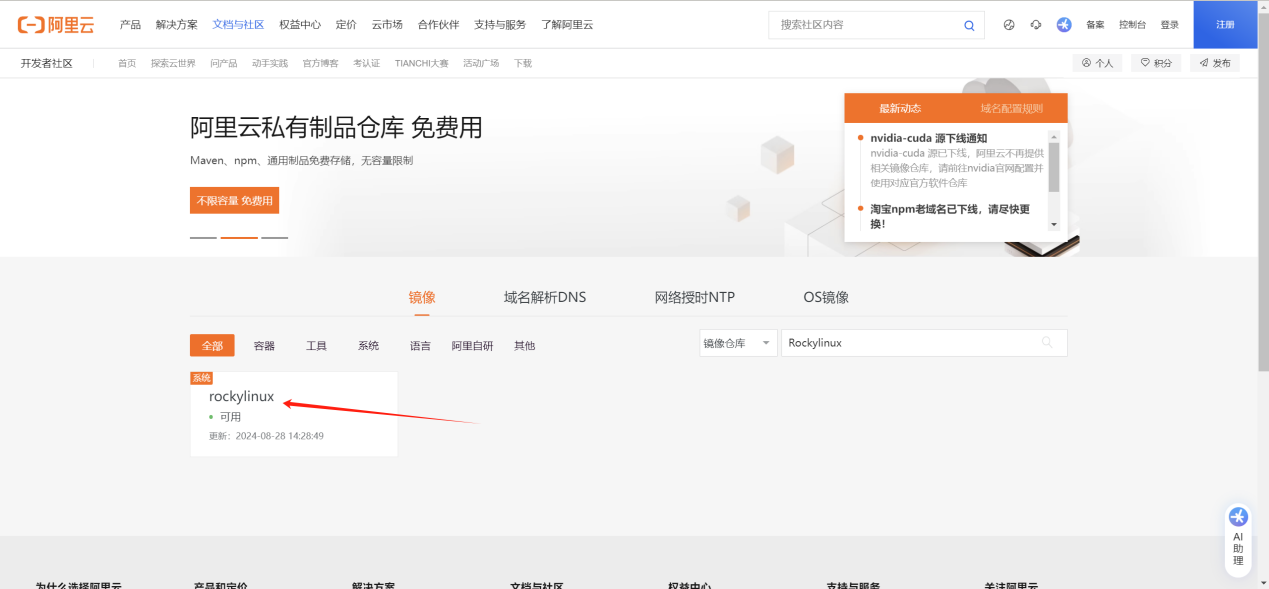This screenshot has width=1269, height=589.
Task: Open the 备案 filing link
Action: pyautogui.click(x=1095, y=25)
